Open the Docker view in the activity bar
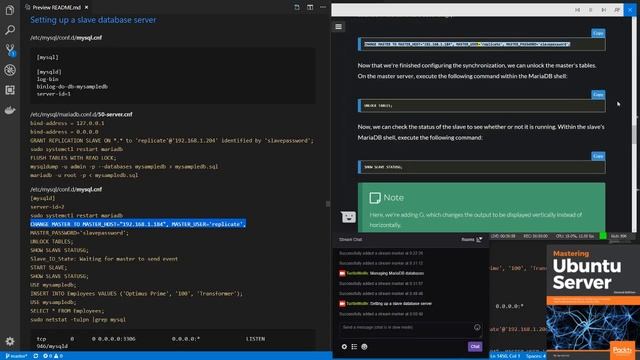The image size is (640, 360). pyautogui.click(x=10, y=110)
